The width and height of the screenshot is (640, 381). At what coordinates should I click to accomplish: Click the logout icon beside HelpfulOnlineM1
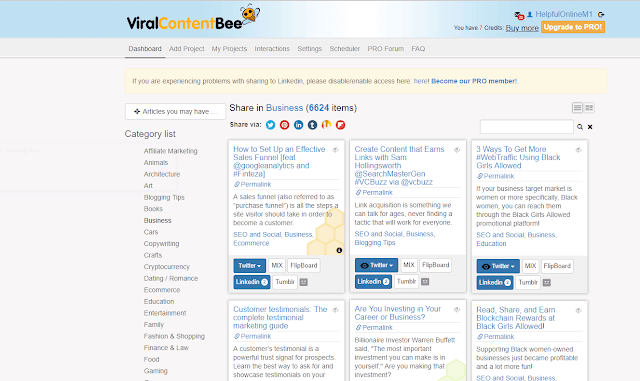coord(601,14)
